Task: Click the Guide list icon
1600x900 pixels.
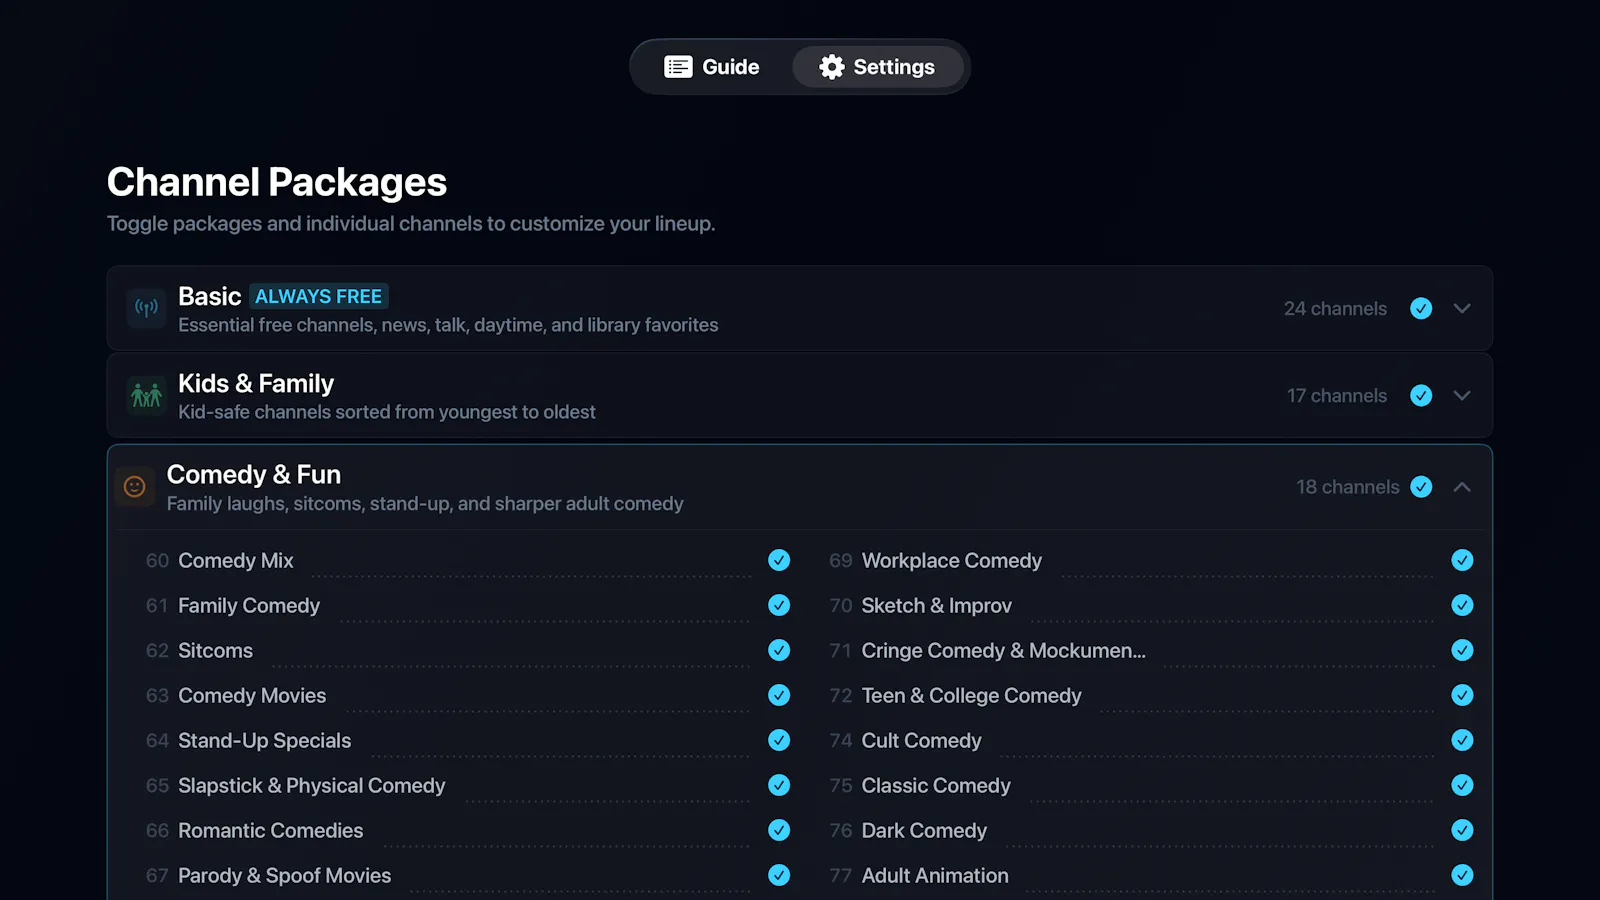Action: click(678, 67)
